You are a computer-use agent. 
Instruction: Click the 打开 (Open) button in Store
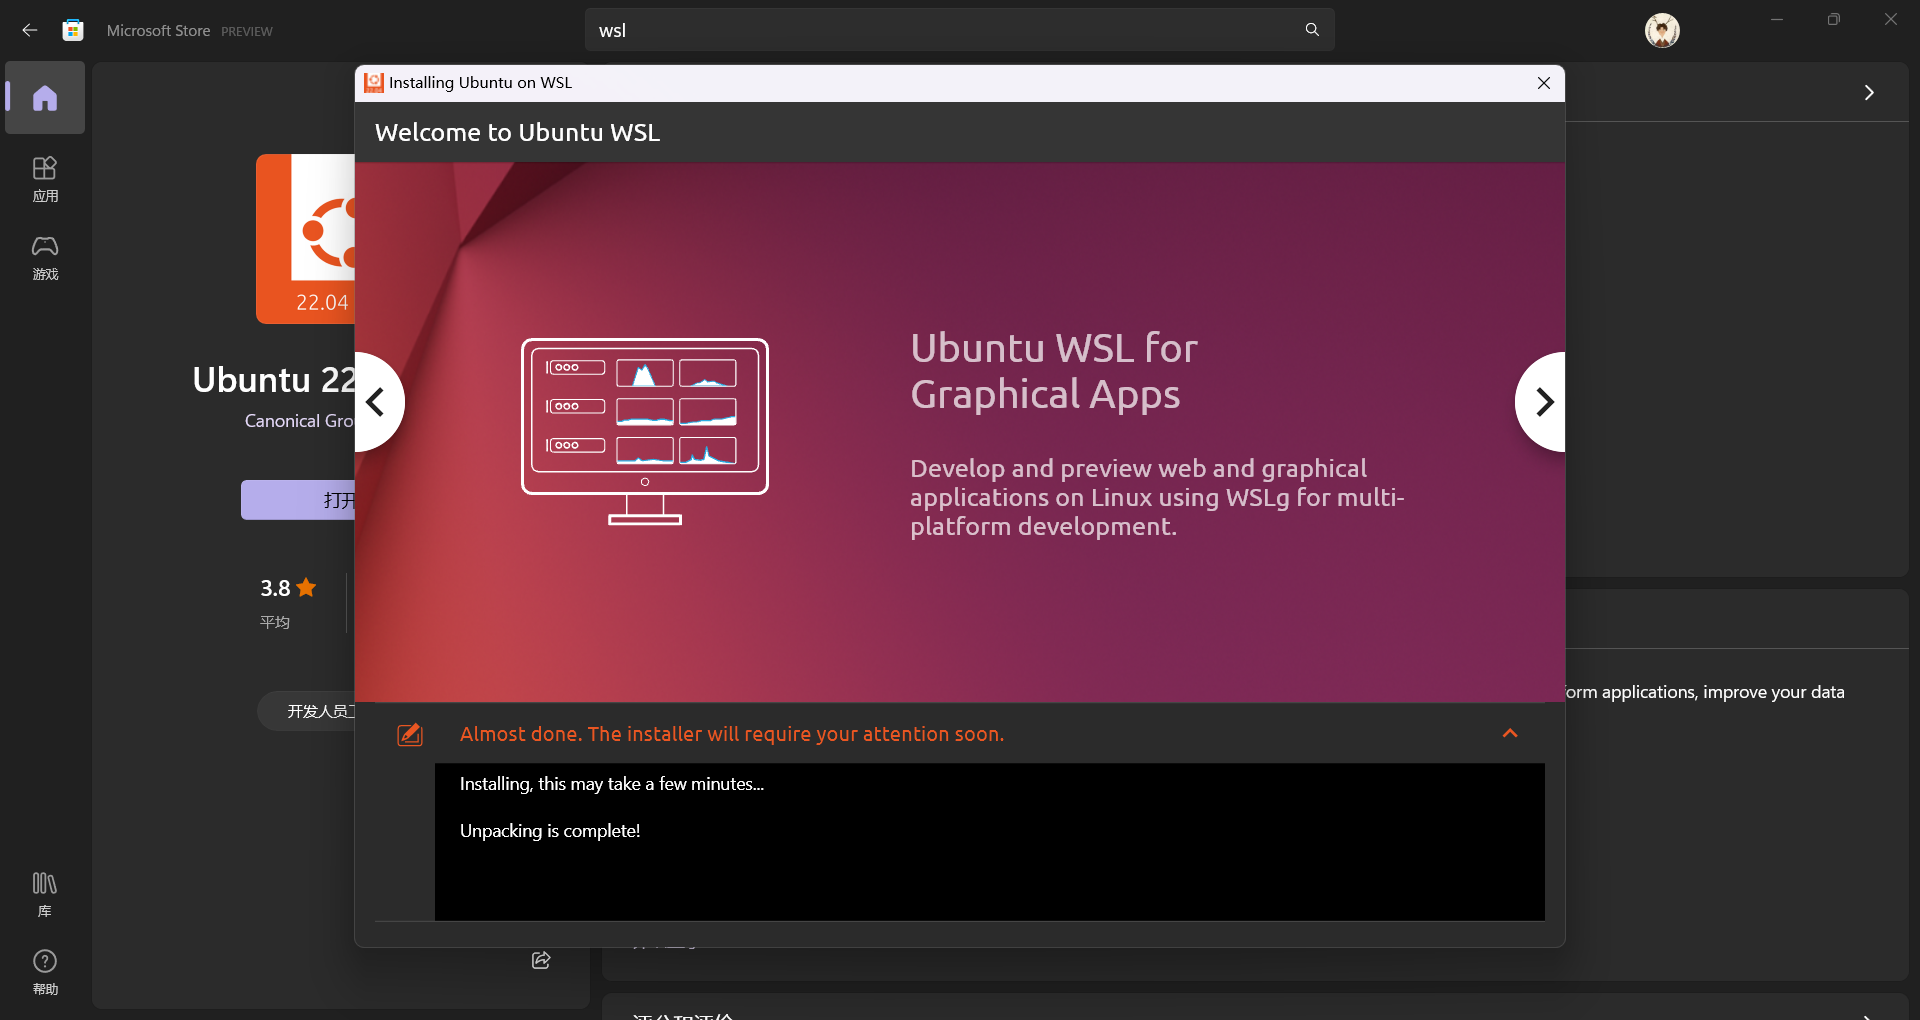coord(298,500)
